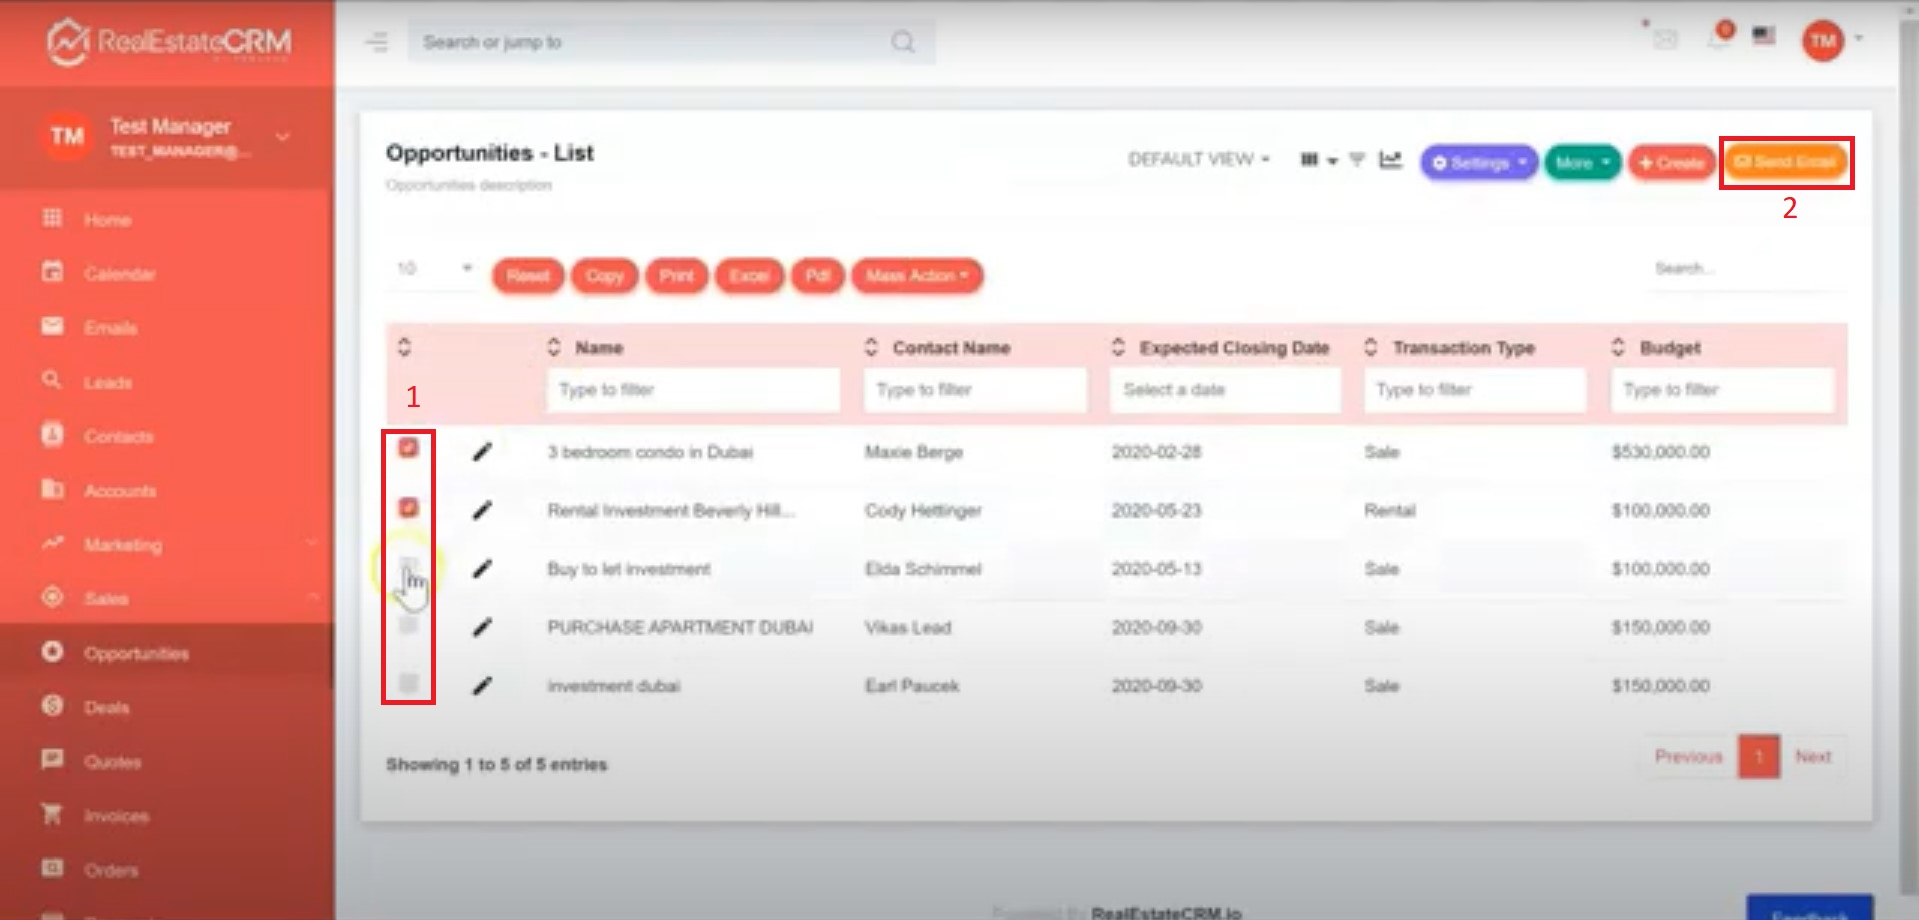Open the mail icon in top bar
Screen dimensions: 1919x920
[x=1665, y=39]
